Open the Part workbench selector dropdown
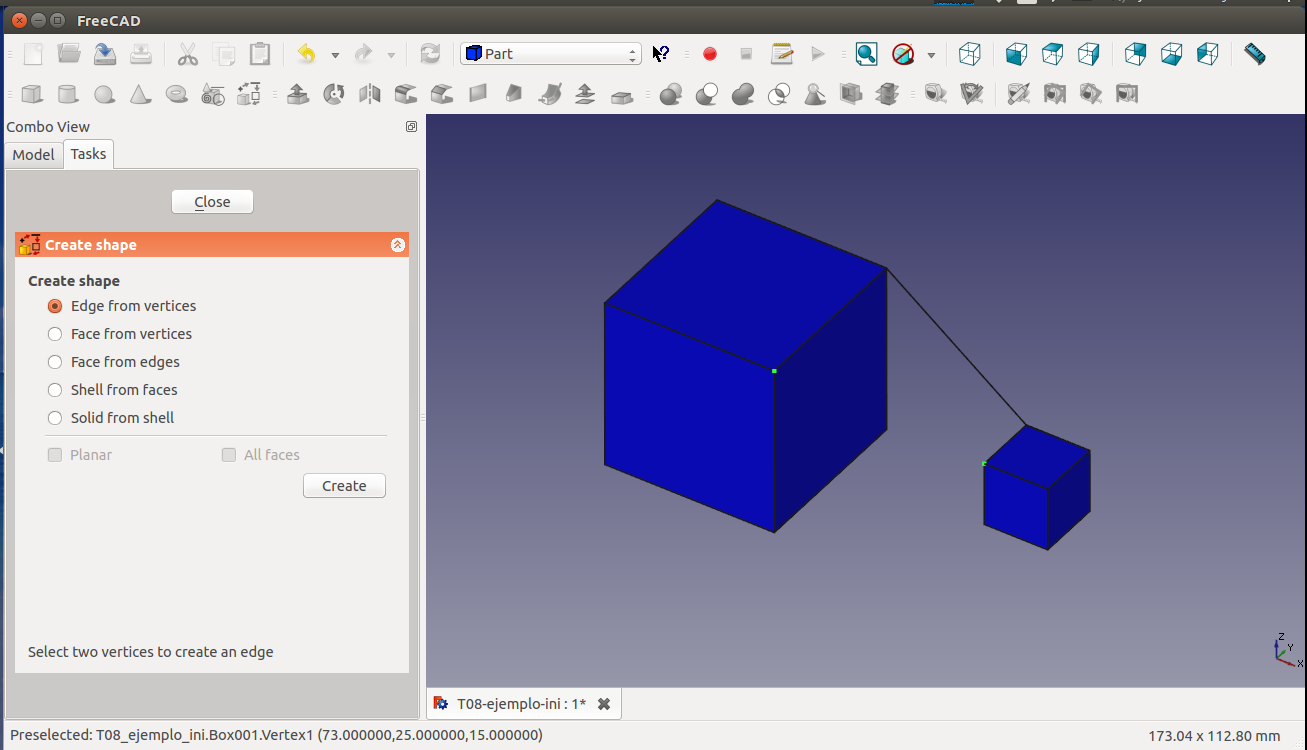The image size is (1307, 750). tap(550, 54)
